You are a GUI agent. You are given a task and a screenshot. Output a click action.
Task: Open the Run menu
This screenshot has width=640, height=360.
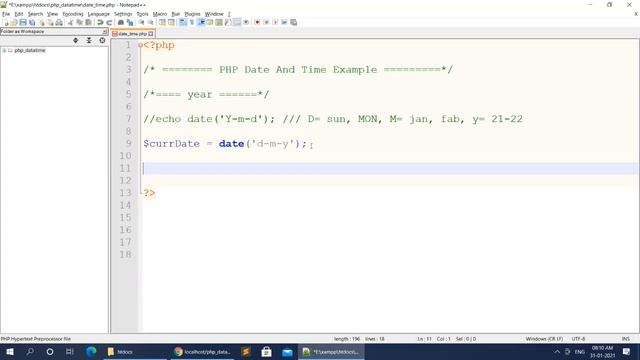tap(176, 14)
